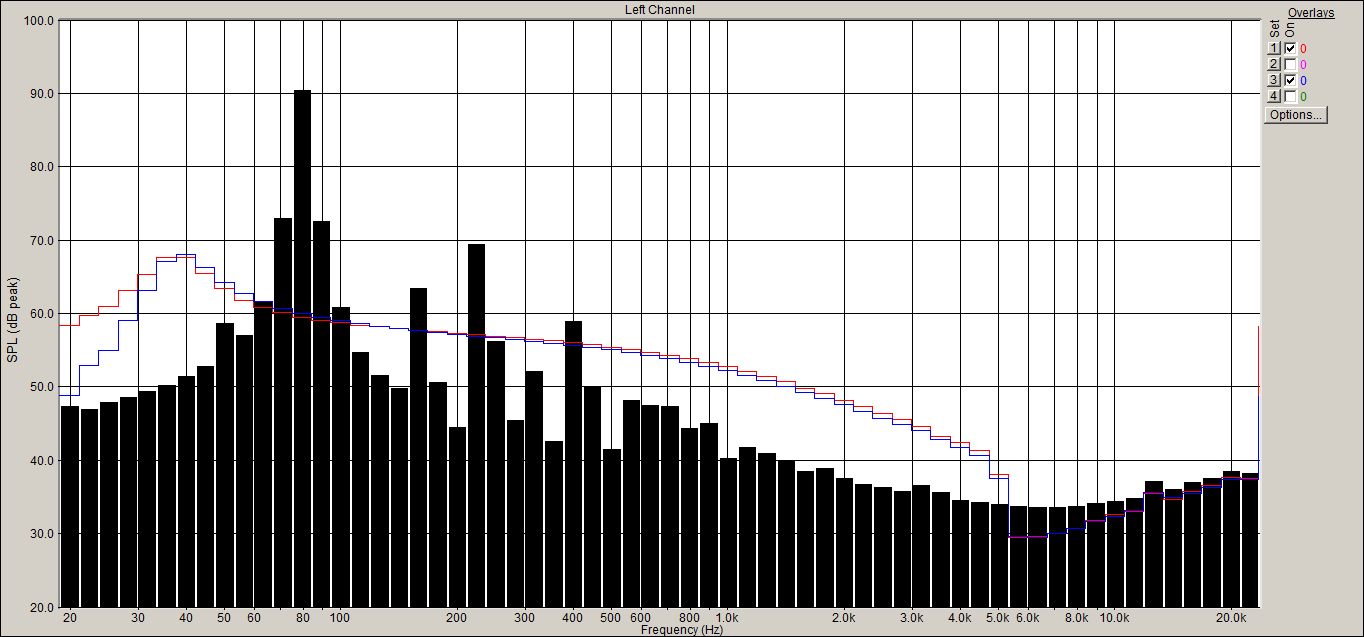Click the red 0 overlay value

[x=1303, y=49]
